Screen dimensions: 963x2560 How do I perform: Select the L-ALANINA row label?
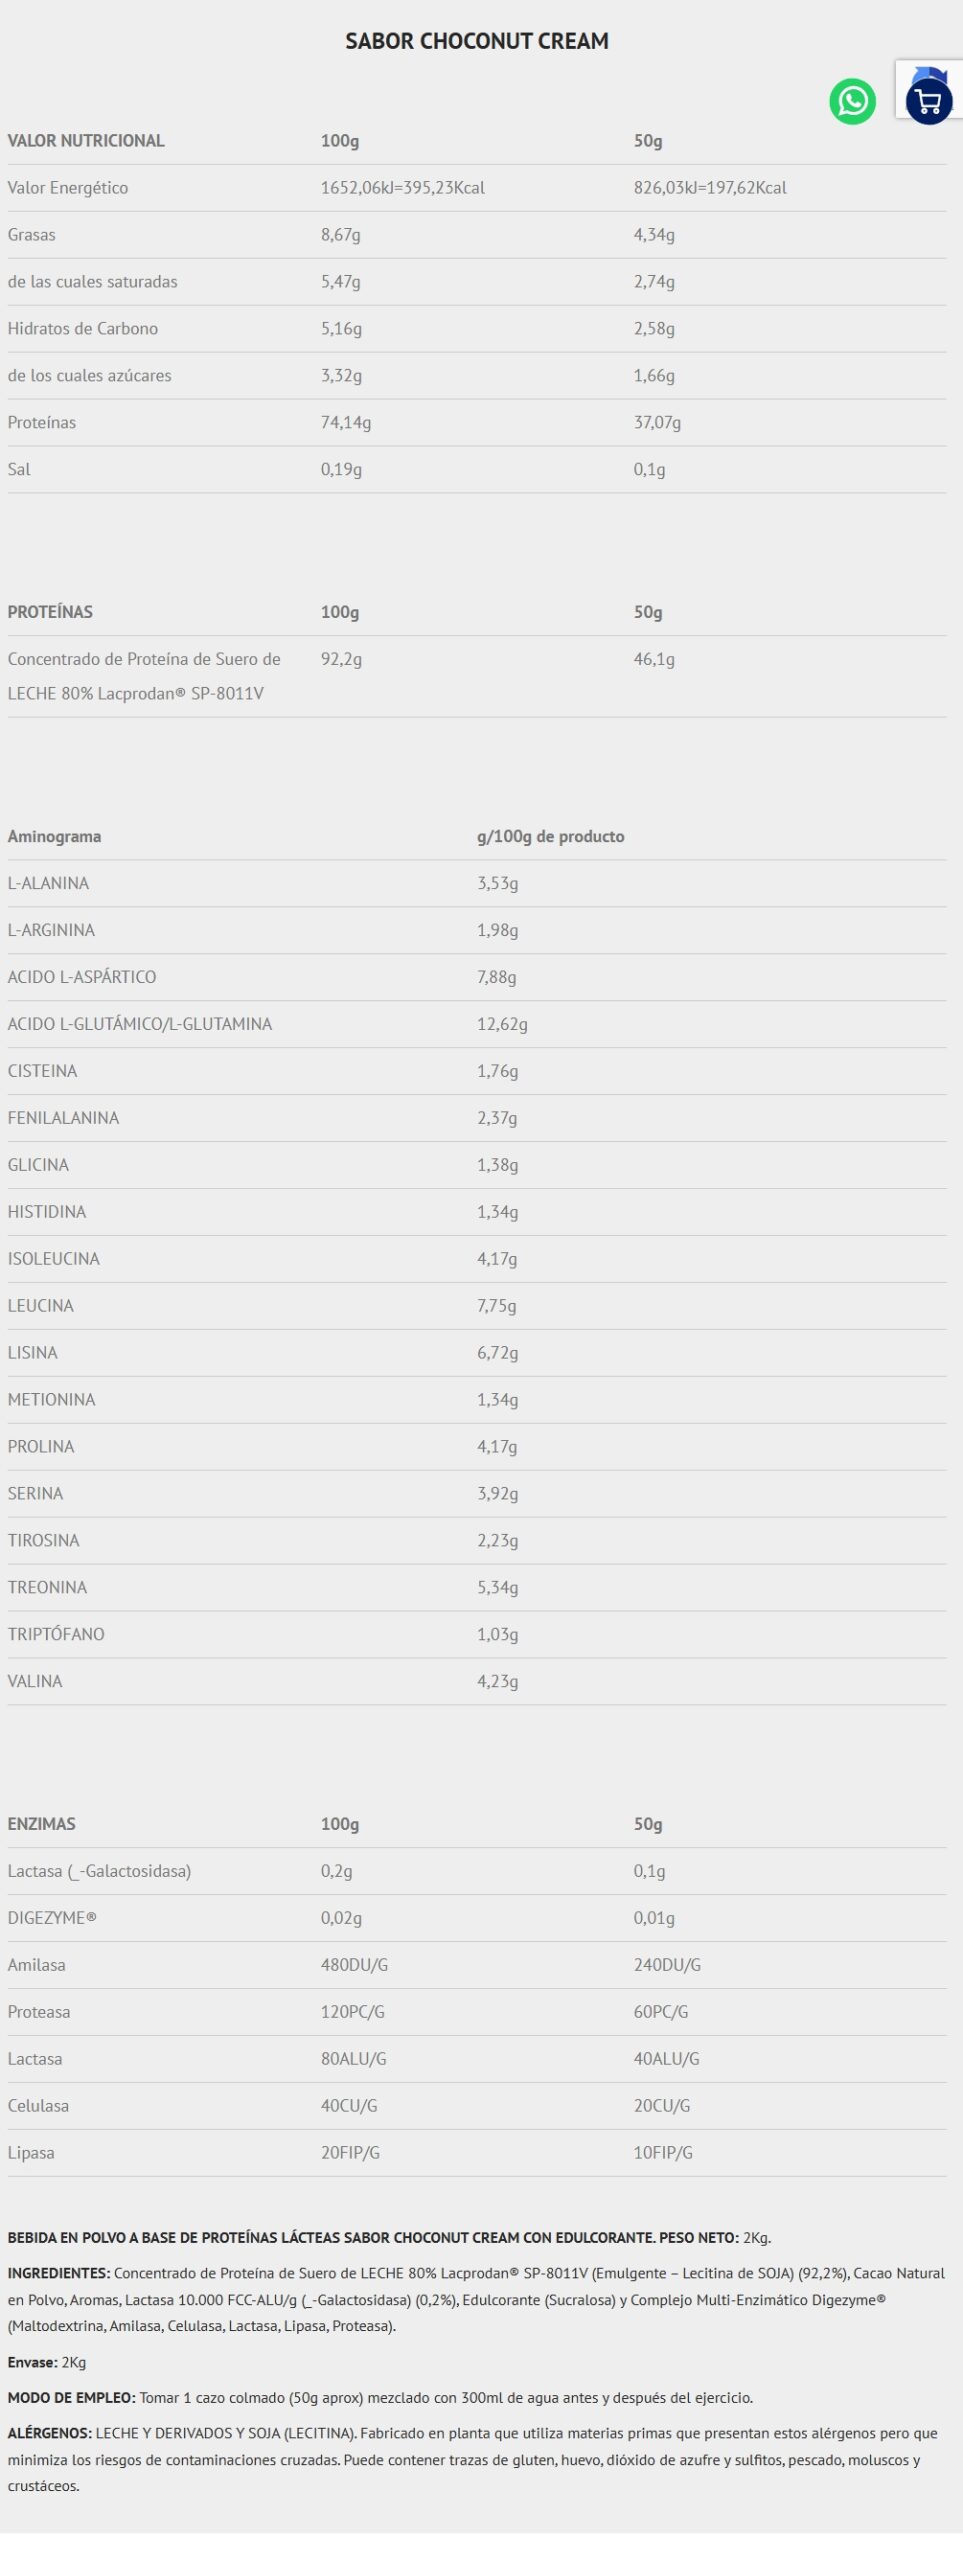pos(48,884)
